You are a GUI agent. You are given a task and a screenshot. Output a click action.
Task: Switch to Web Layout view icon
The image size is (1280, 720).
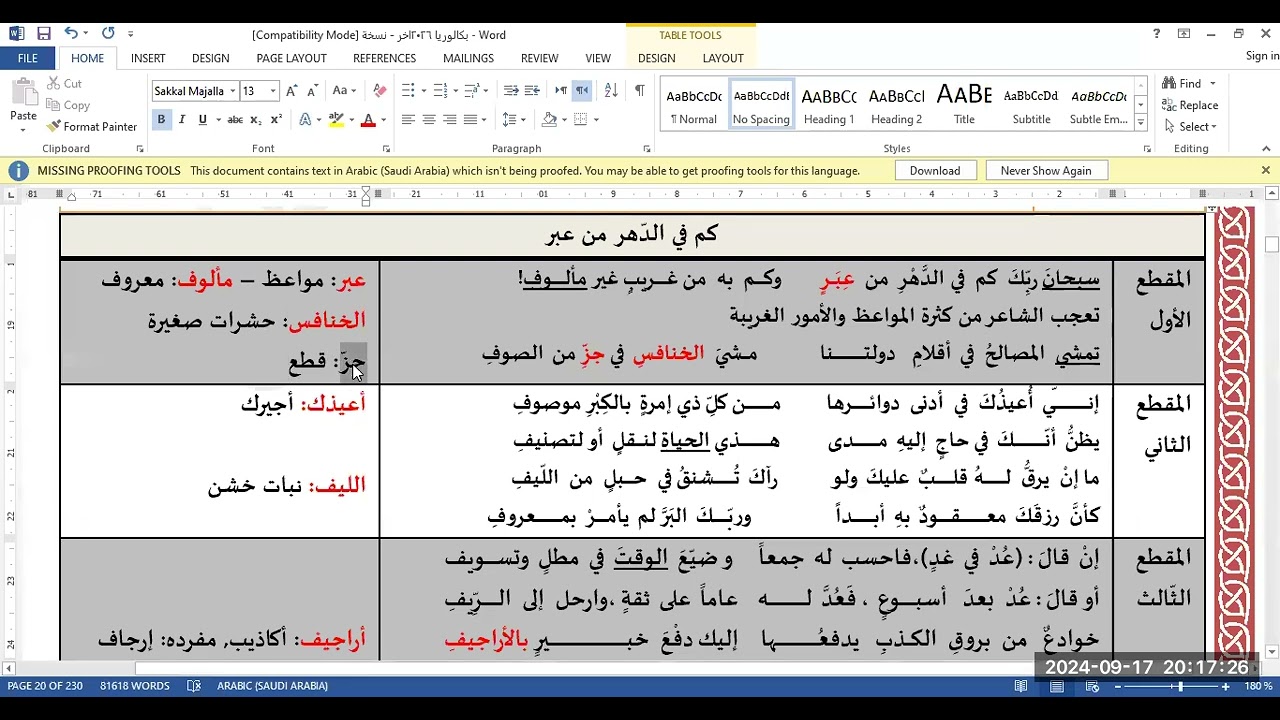click(1092, 686)
